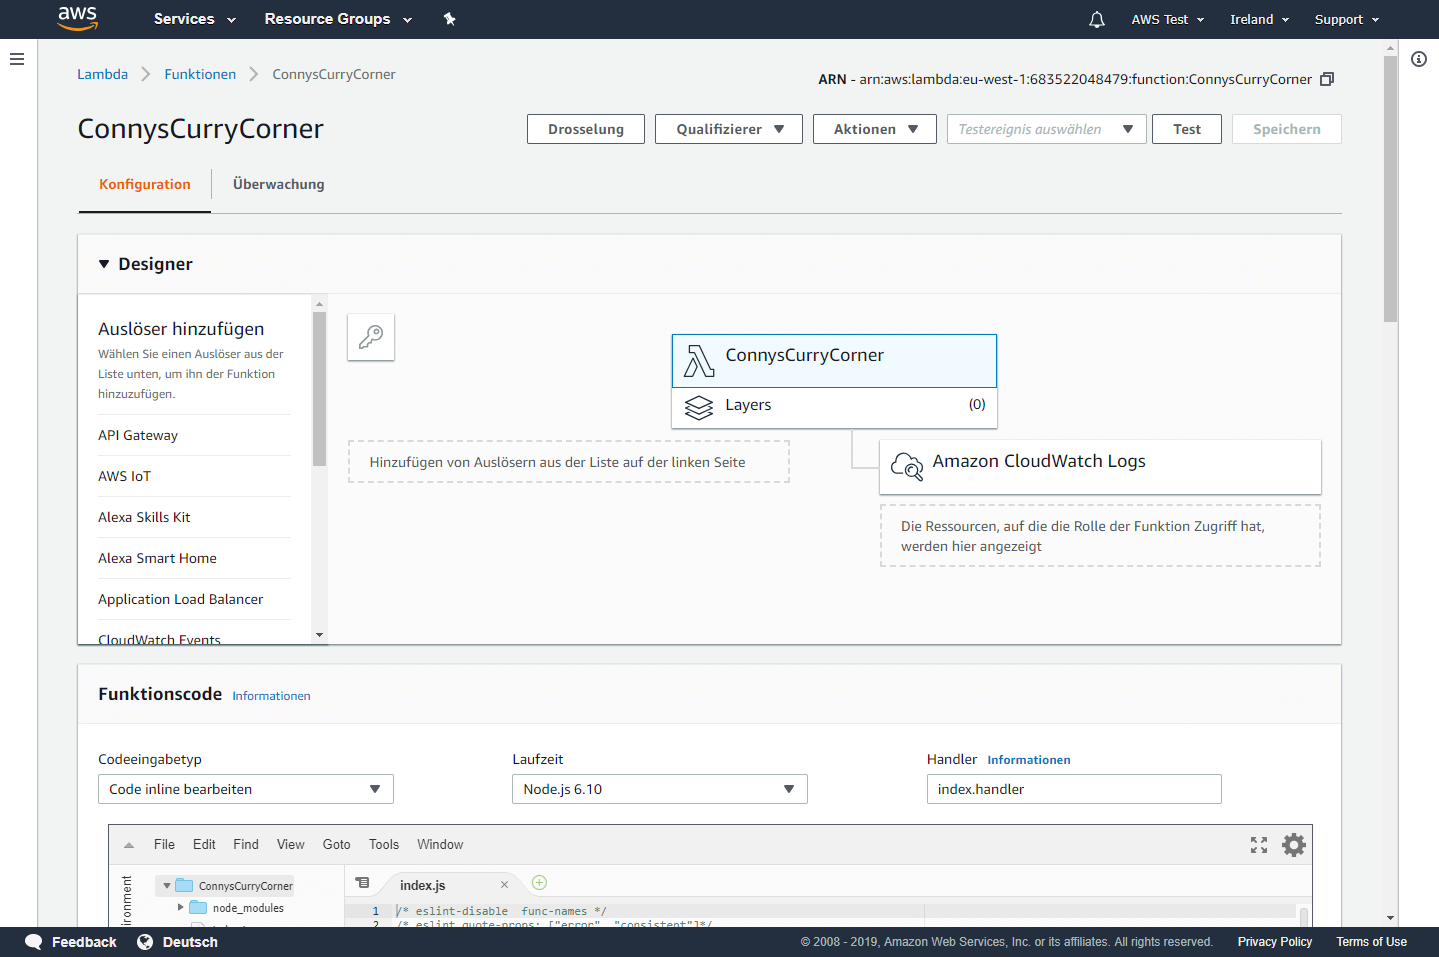
Task: Open the editor File menu
Action: 164,844
